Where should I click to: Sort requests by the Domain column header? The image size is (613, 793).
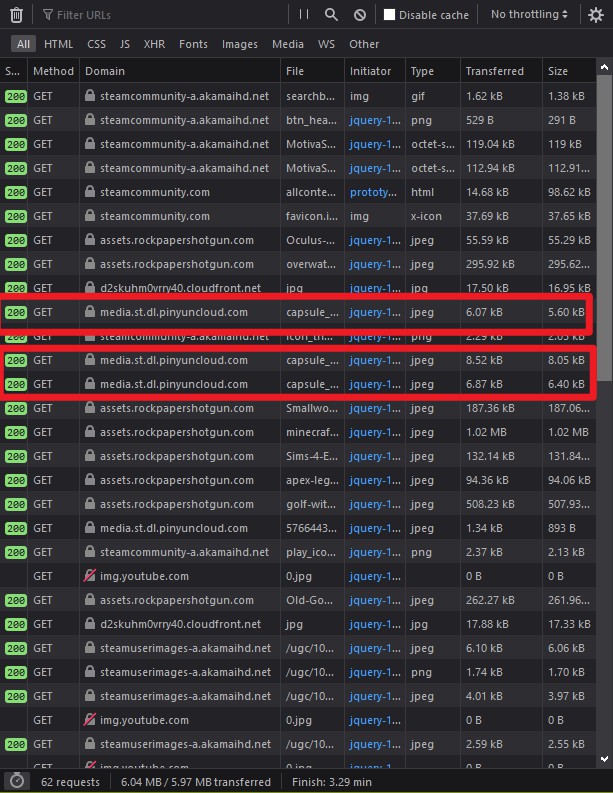105,71
